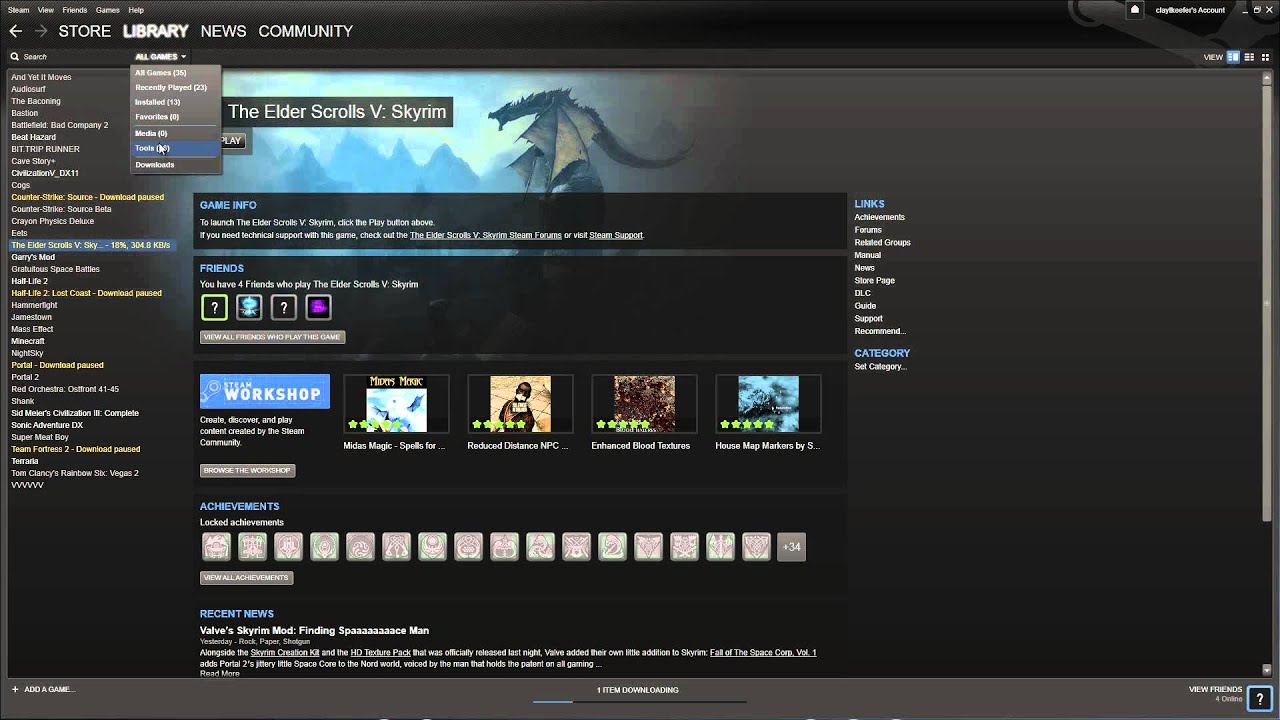The image size is (1280, 720).
Task: Collapse the All Games filter dropdown
Action: [160, 57]
